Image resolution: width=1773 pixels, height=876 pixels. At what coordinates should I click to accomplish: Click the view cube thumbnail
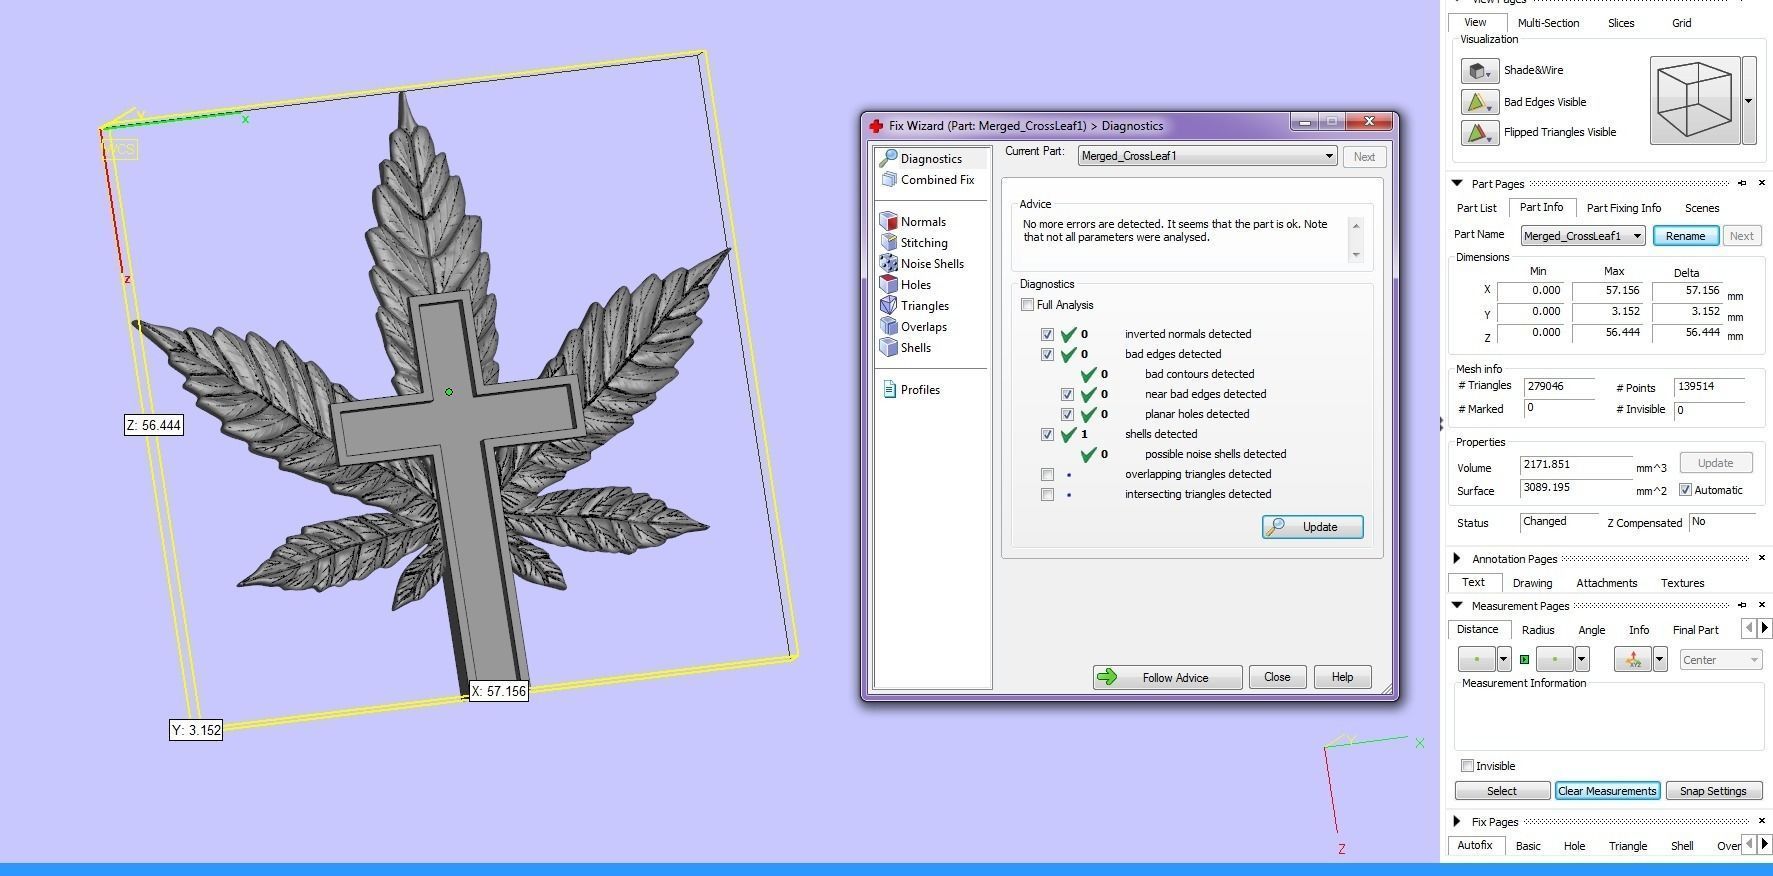click(1695, 100)
